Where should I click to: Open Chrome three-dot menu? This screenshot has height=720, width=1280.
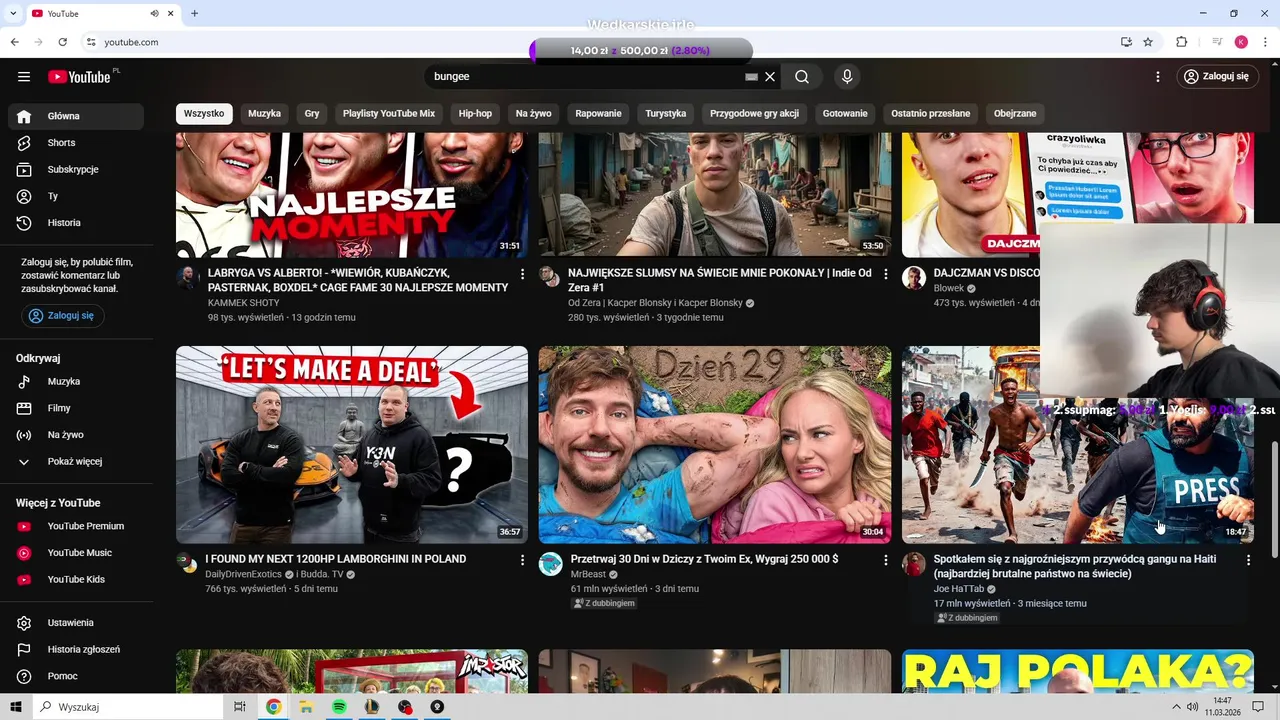click(1265, 42)
